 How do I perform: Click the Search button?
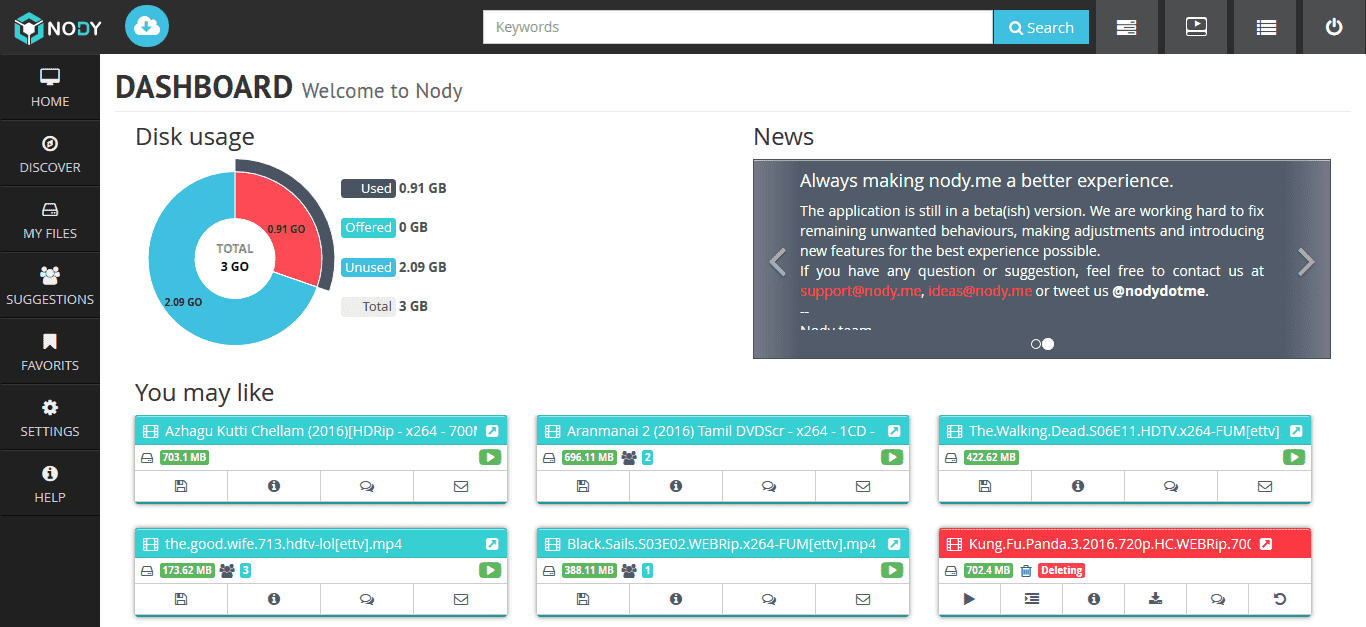1041,27
